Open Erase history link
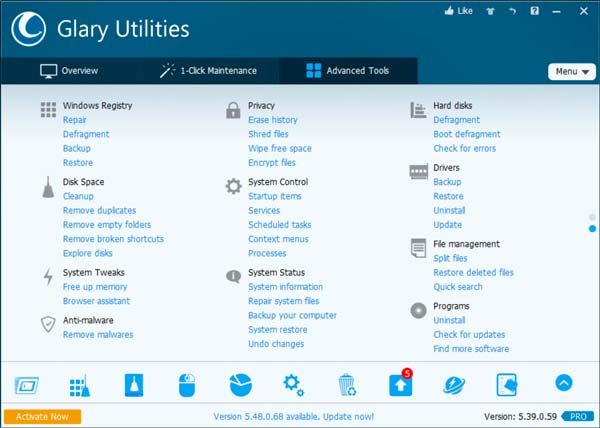Screen dimensions: 600x428 click(x=272, y=120)
